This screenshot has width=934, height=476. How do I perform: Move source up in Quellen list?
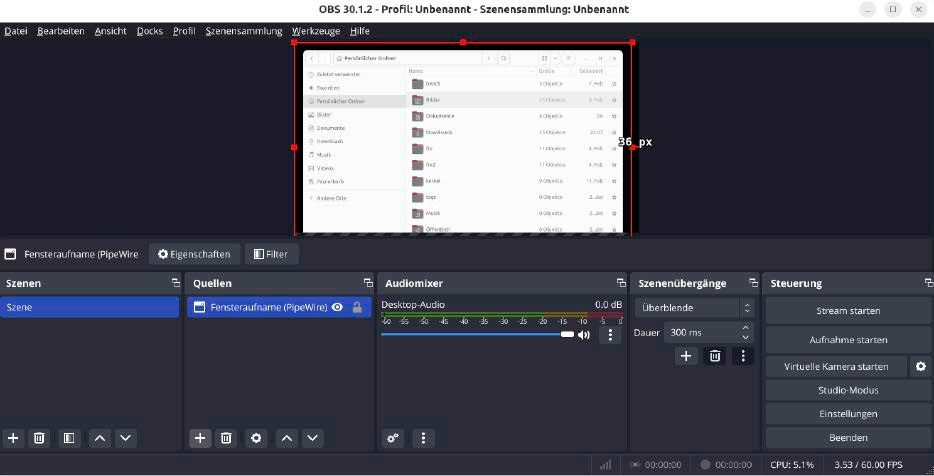click(287, 438)
